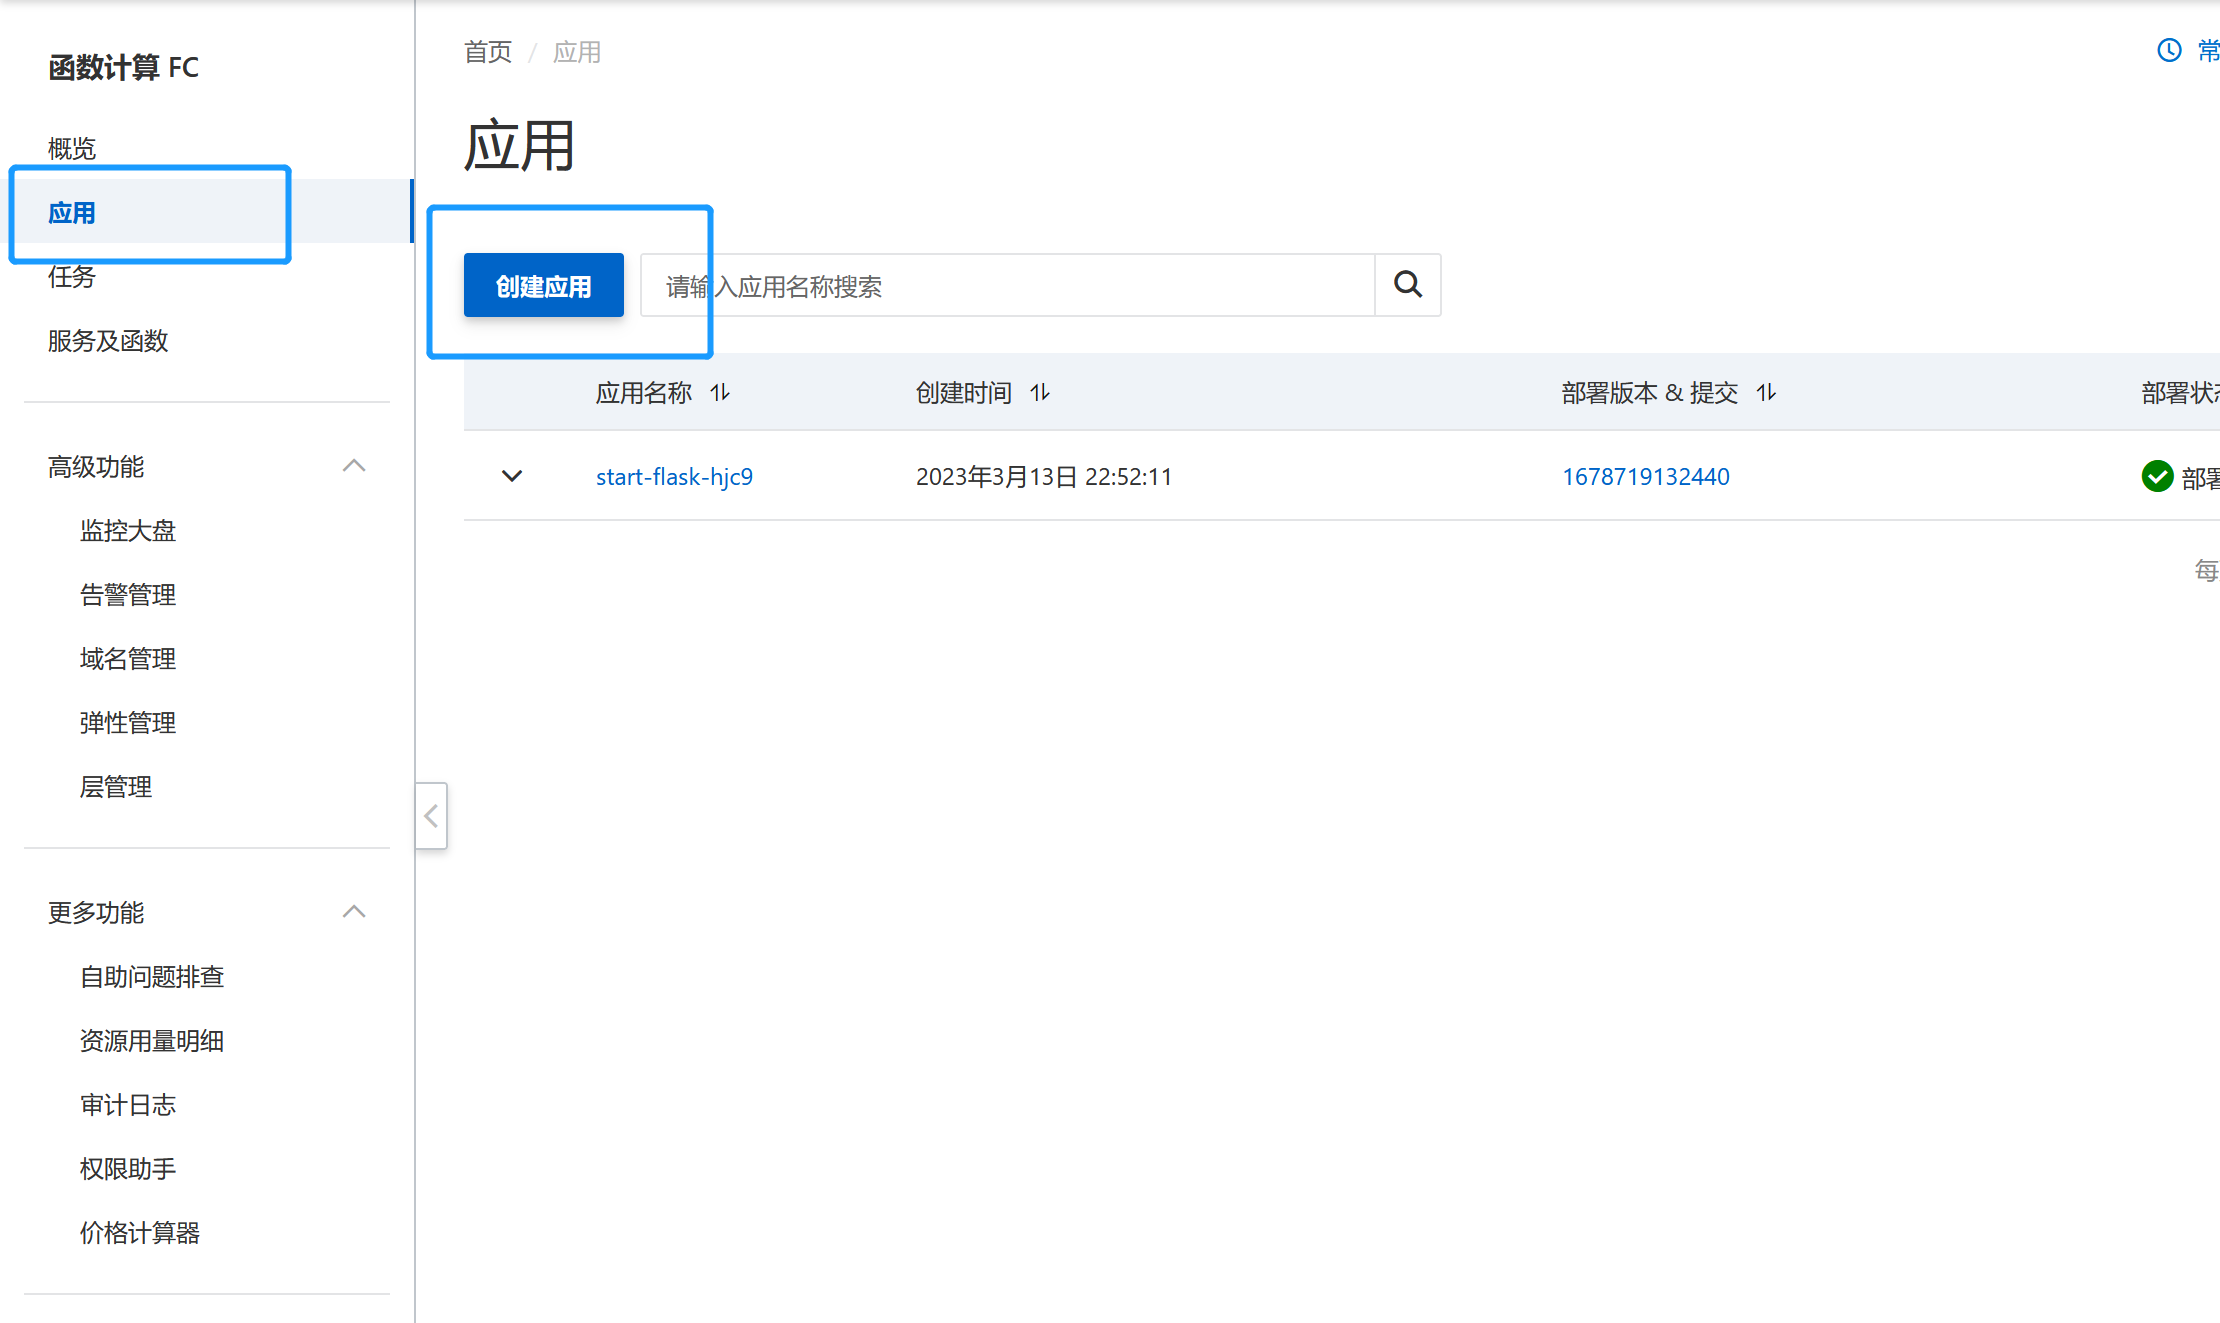This screenshot has height=1323, width=2220.
Task: Select the 告警管理 sidebar option
Action: point(127,594)
